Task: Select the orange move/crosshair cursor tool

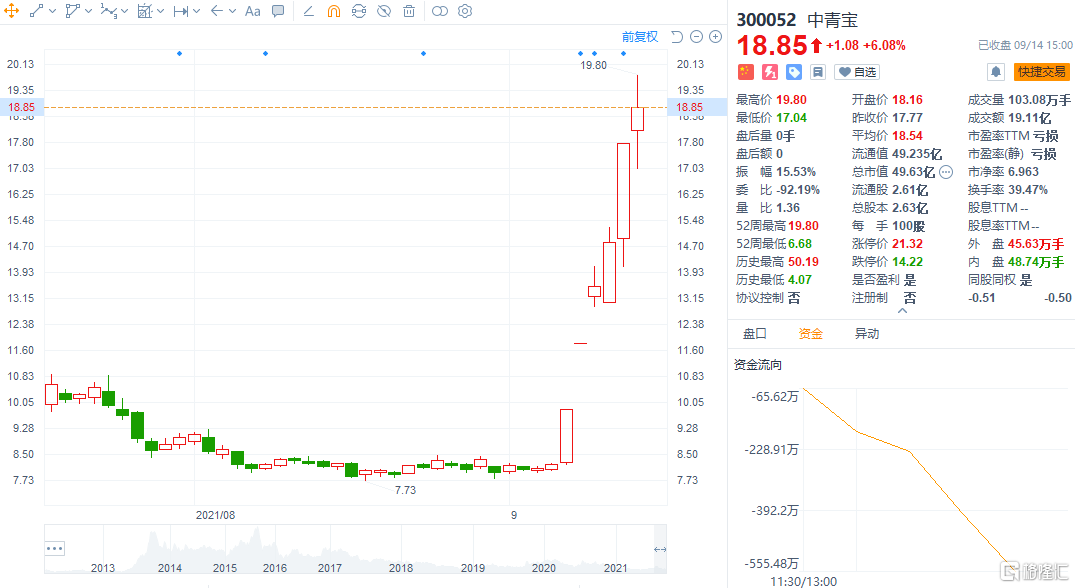Action: click(12, 11)
